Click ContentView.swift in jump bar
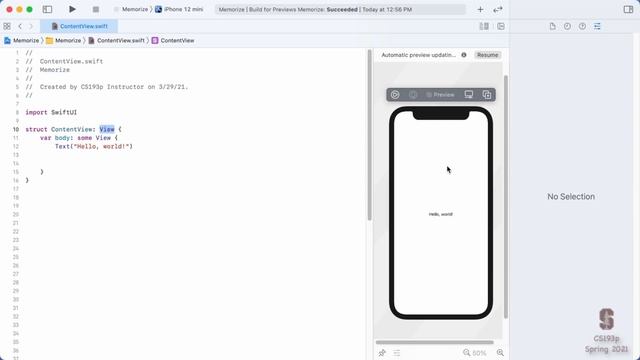This screenshot has width=640, height=360. pyautogui.click(x=117, y=40)
